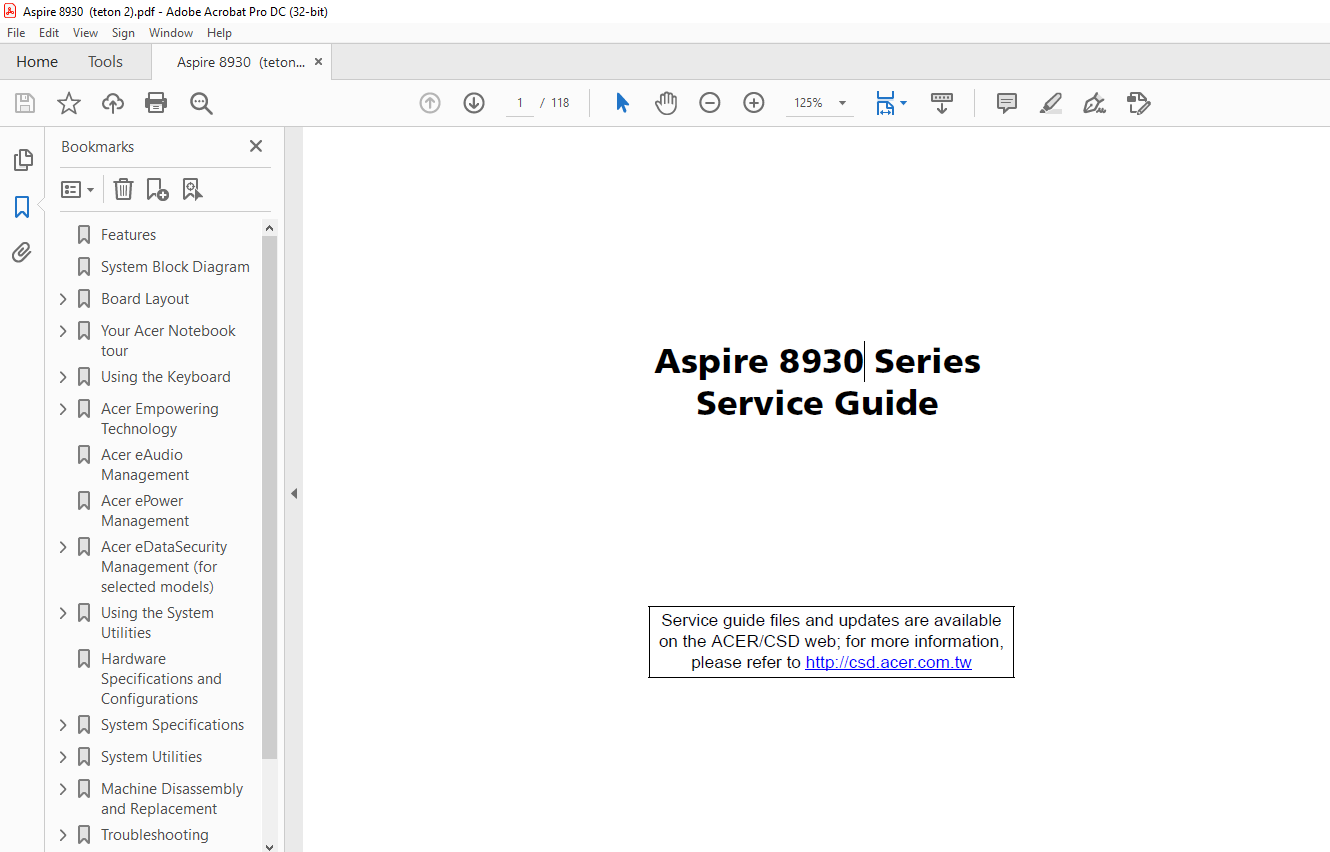Zoom in with plus icon

tap(754, 103)
